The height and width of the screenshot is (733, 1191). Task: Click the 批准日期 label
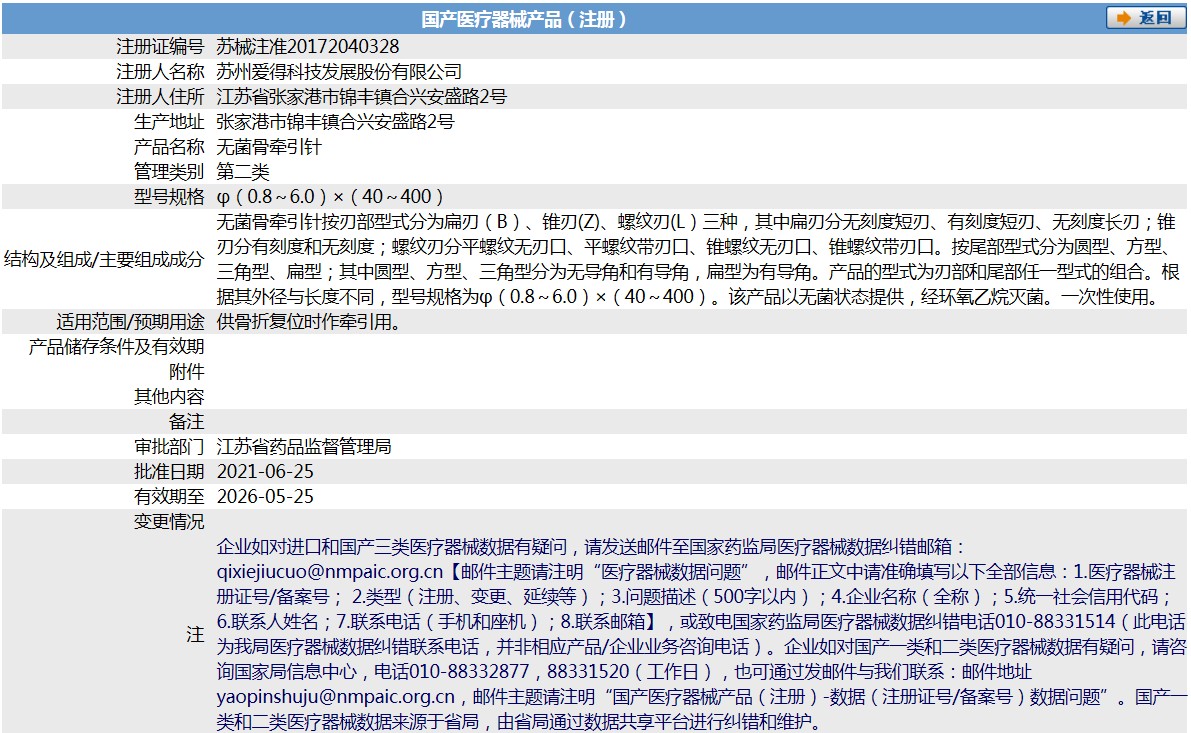(169, 472)
